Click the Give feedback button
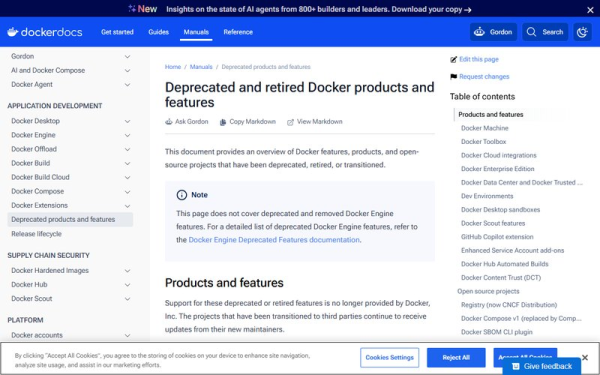The width and height of the screenshot is (600, 375). 542,366
